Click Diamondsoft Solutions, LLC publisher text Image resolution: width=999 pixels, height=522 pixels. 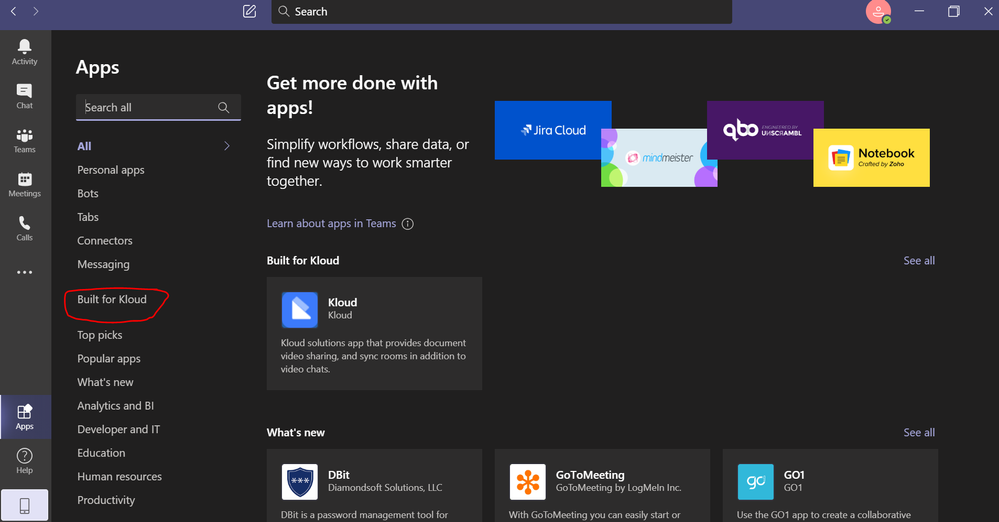[x=385, y=488]
